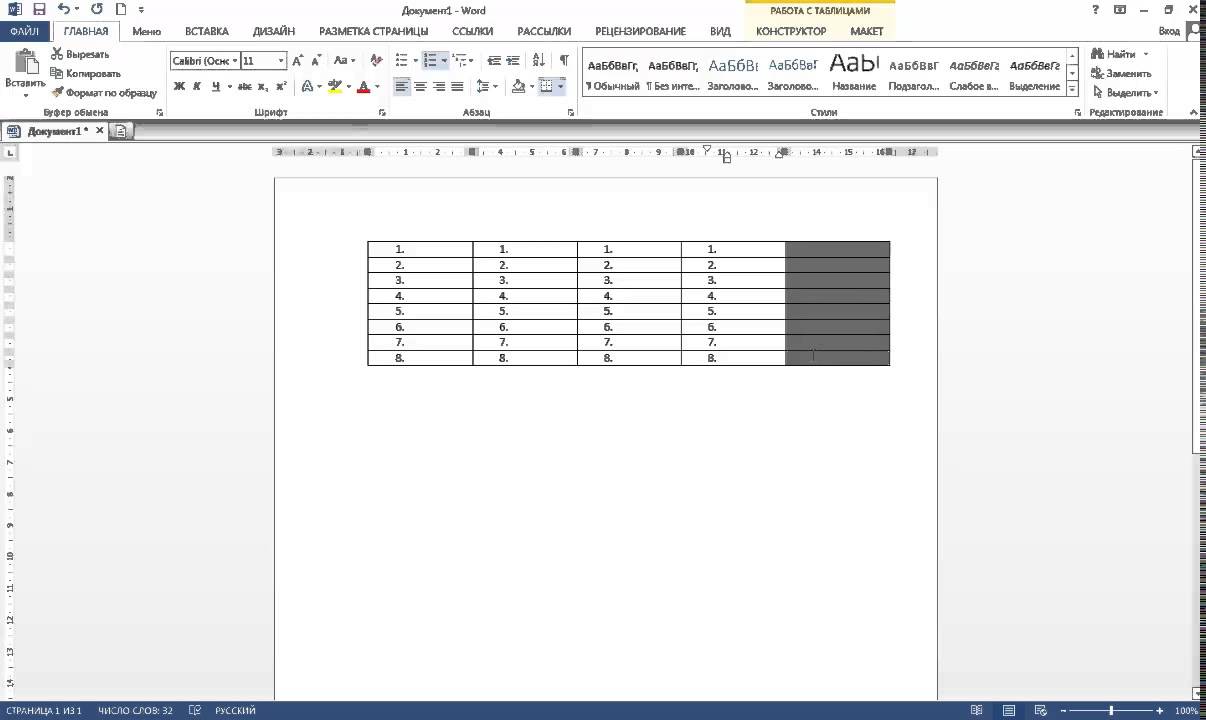
Task: Switch to read mode view
Action: coord(977,711)
